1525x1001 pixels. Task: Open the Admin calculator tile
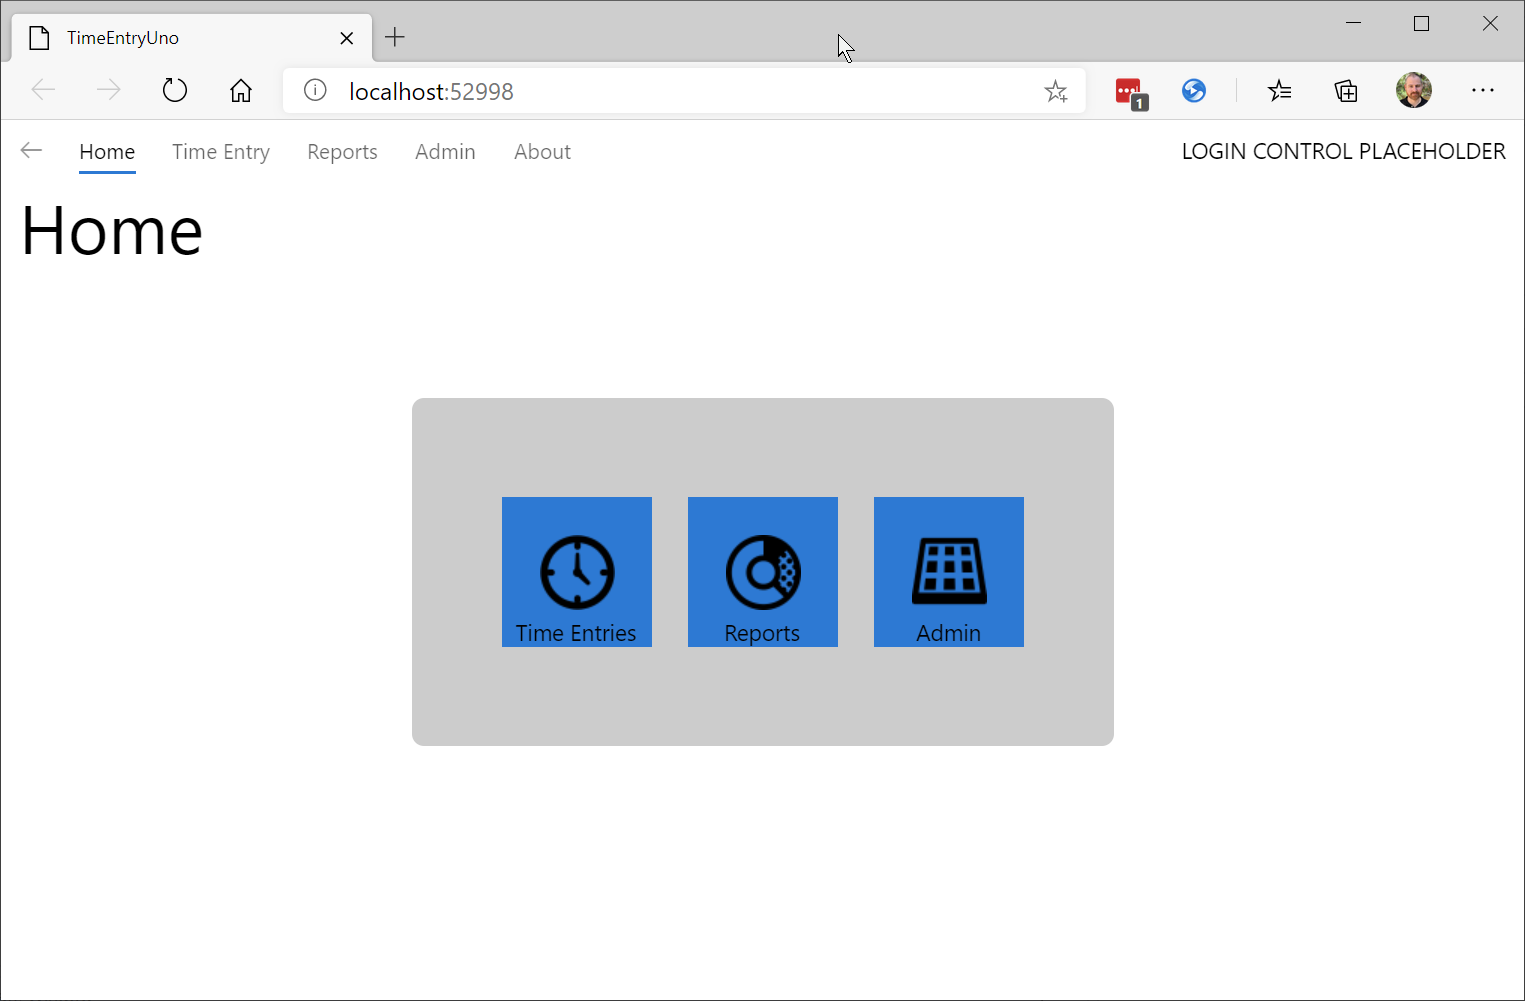[948, 572]
